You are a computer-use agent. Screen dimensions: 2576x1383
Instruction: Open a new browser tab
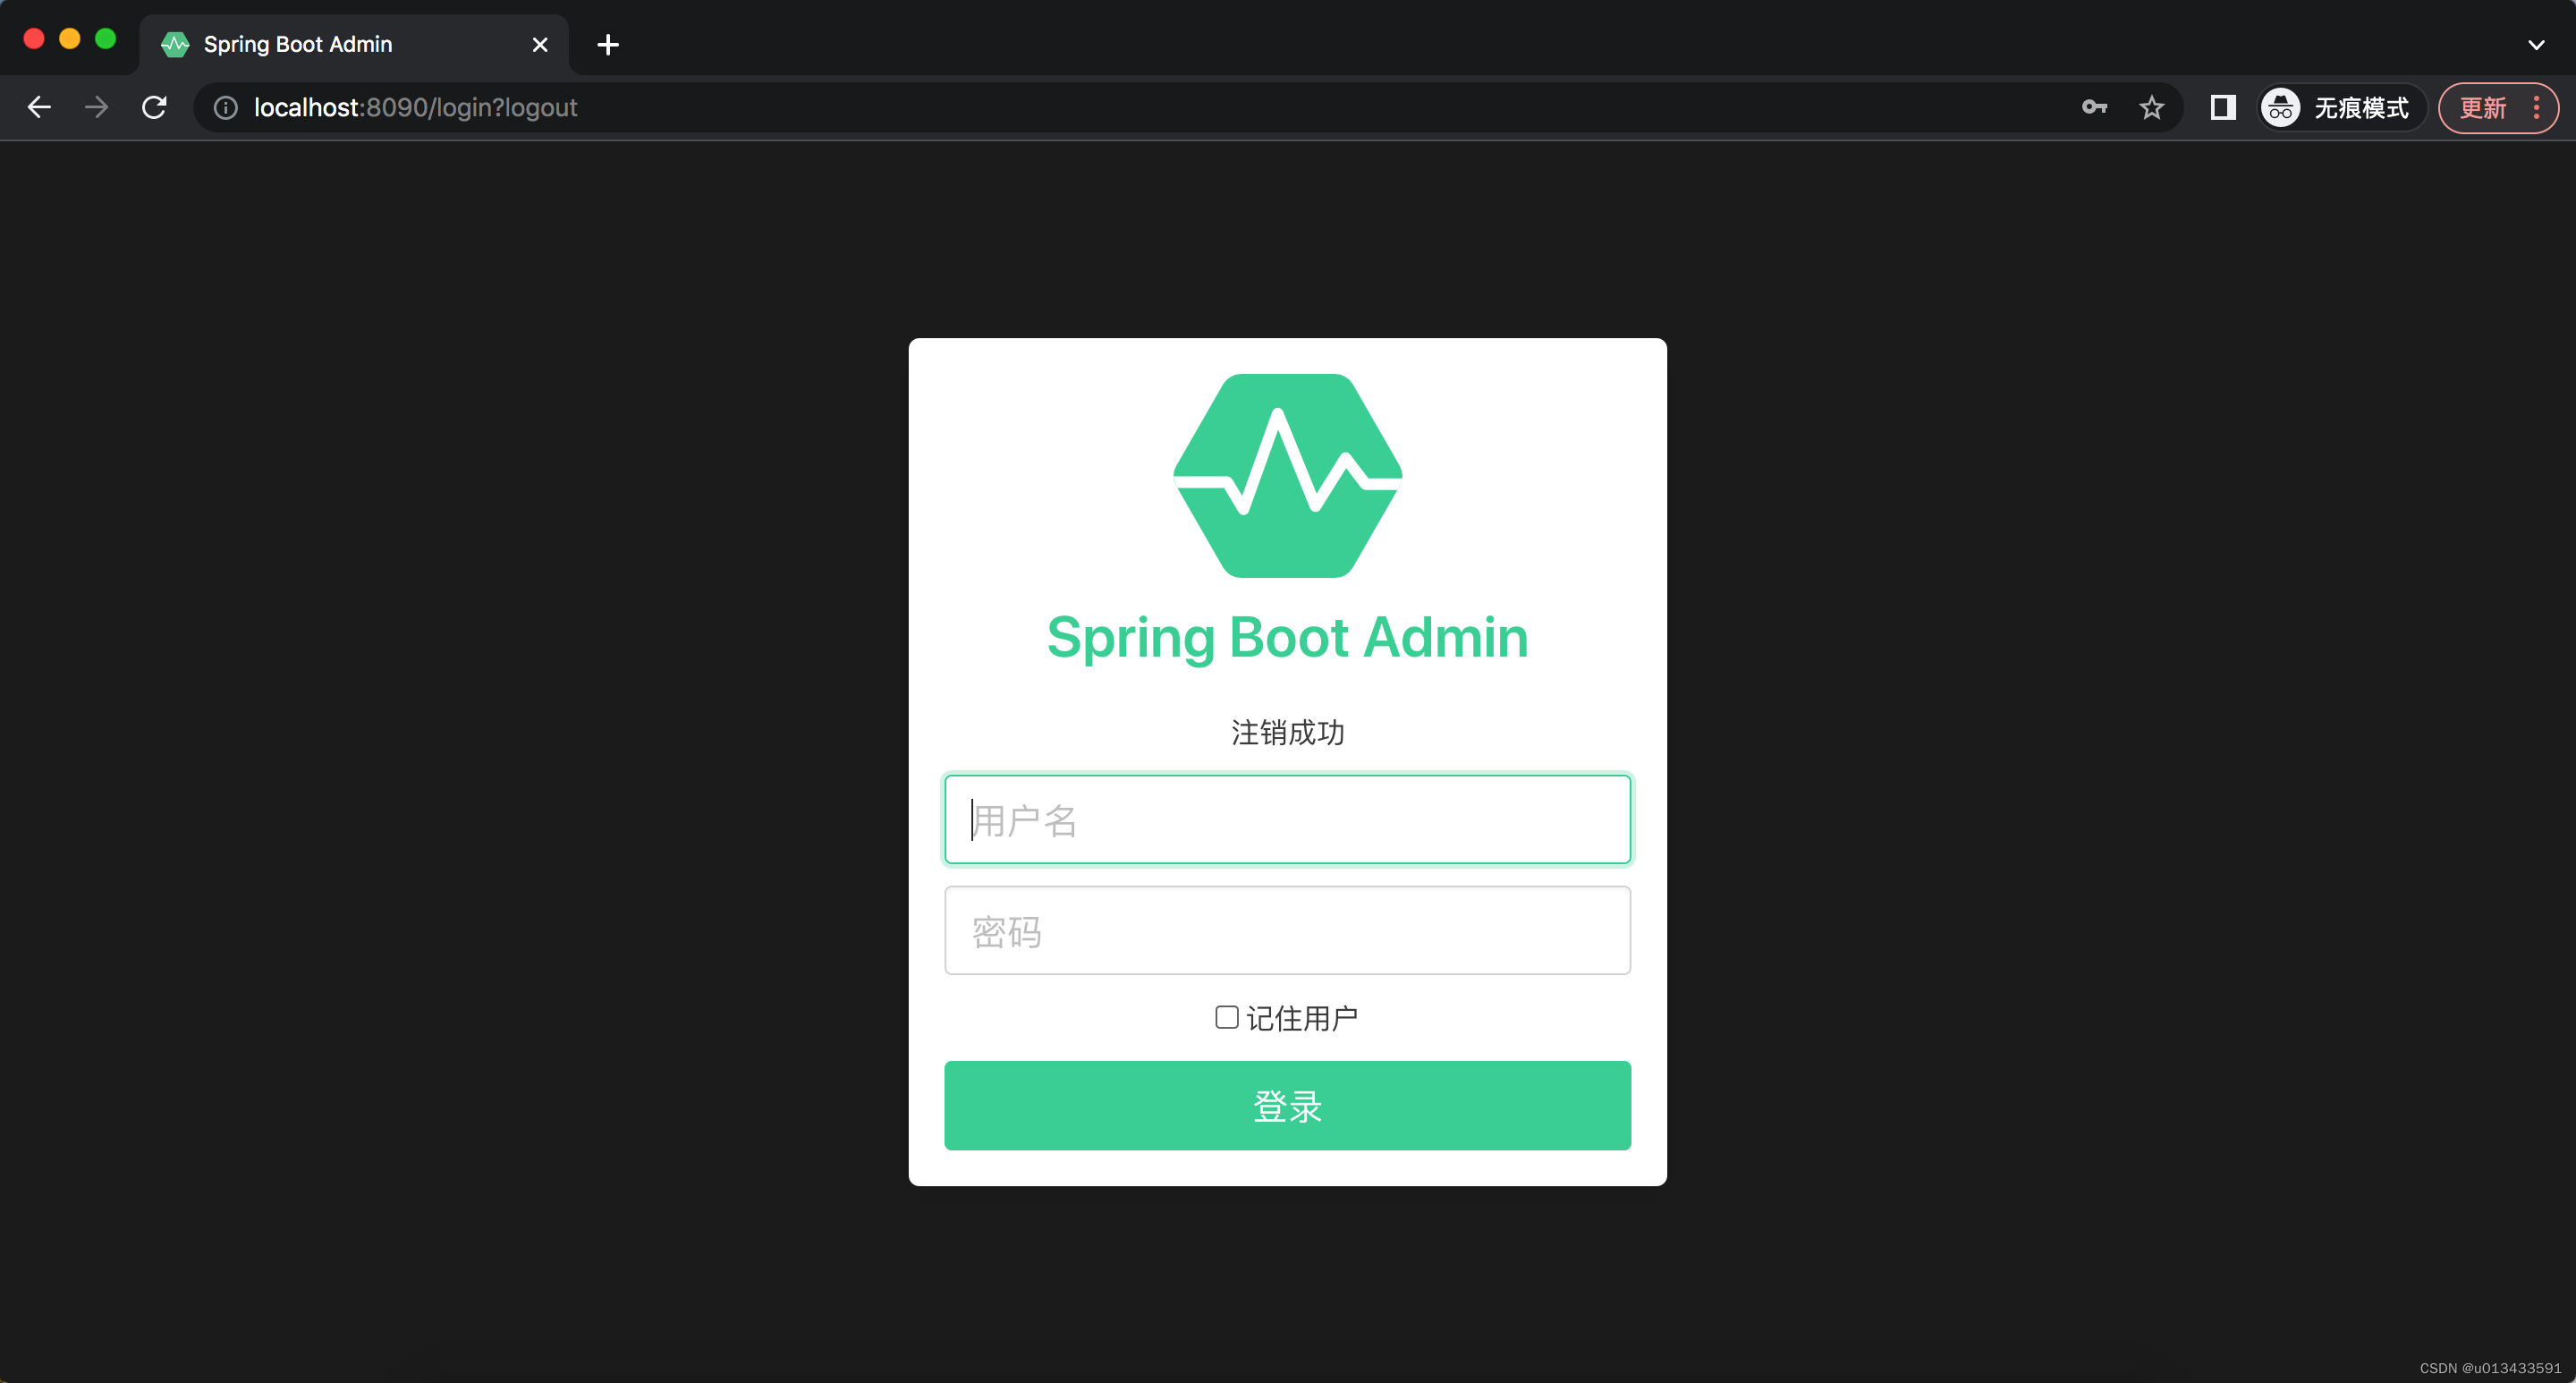point(607,44)
